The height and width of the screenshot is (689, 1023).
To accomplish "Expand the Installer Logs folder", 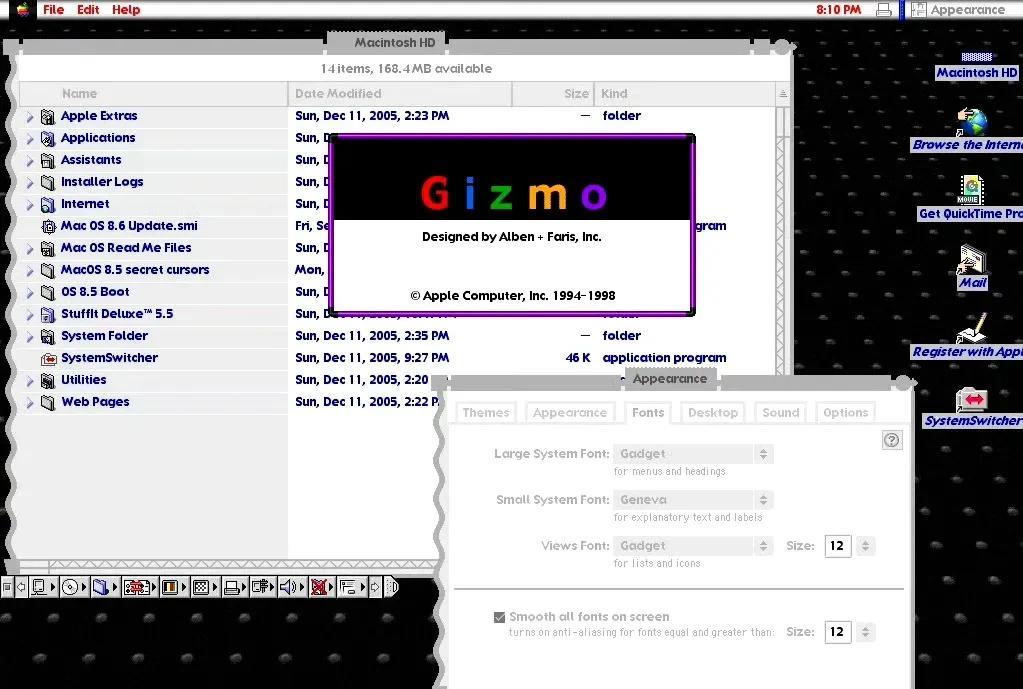I will point(30,183).
